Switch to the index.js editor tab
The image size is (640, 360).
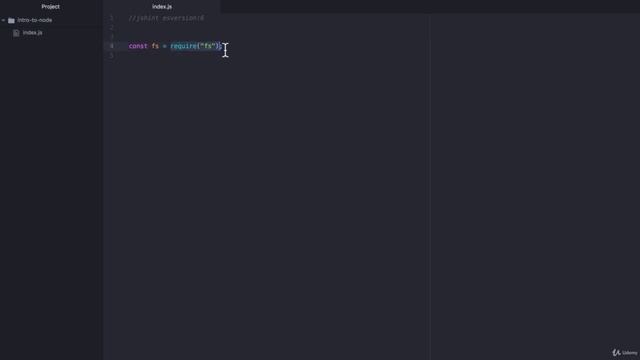tap(162, 7)
